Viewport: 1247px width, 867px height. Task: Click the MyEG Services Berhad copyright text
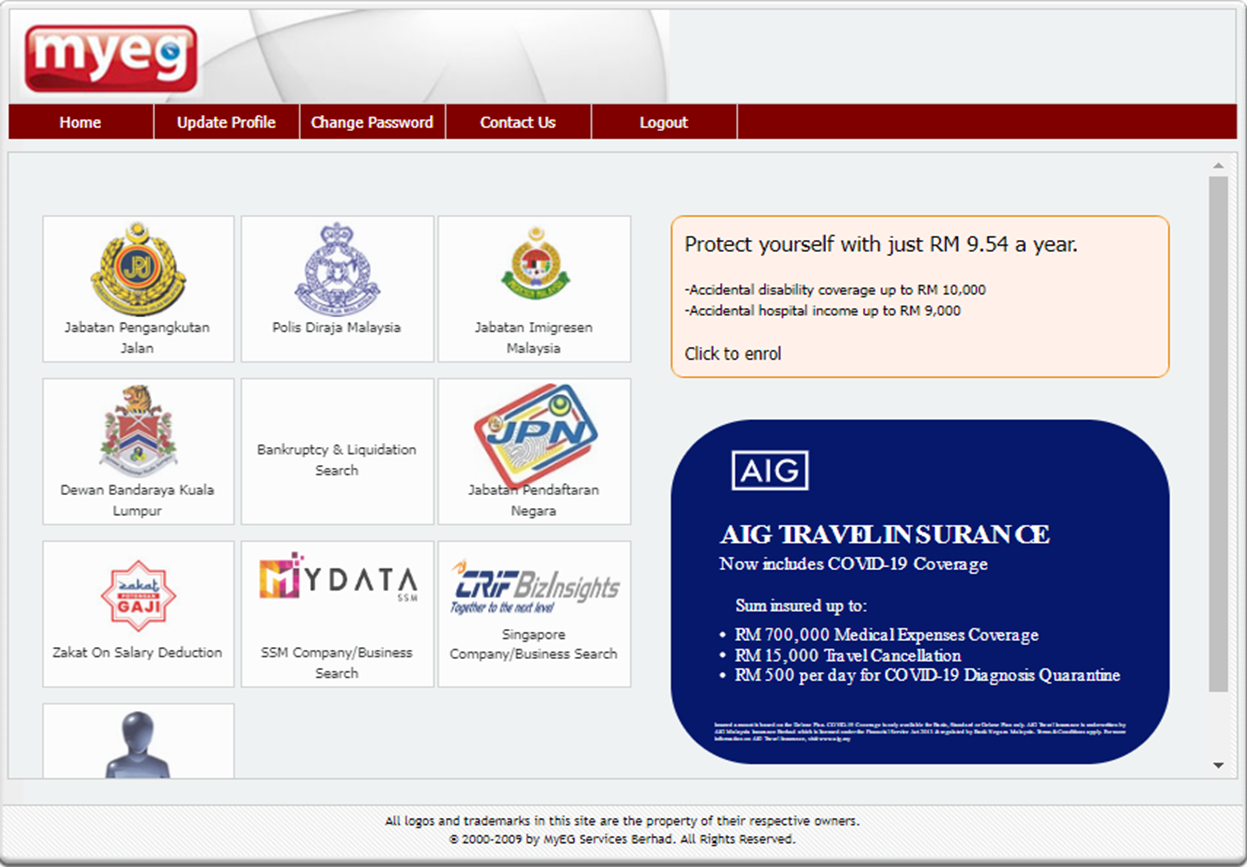[622, 839]
